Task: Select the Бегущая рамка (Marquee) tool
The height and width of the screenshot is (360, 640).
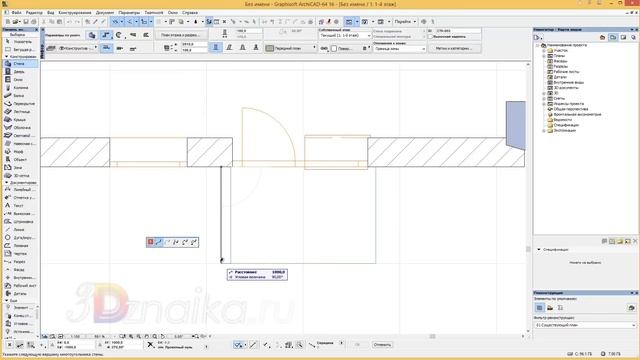Action: click(20, 49)
